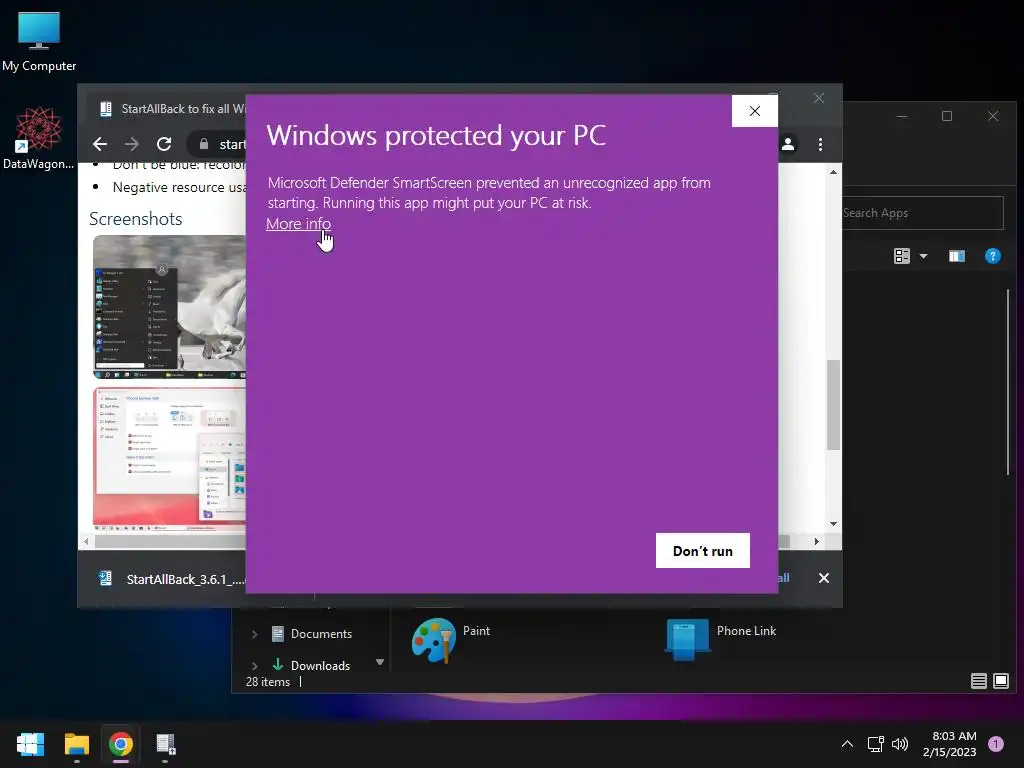1024x768 pixels.
Task: Click the More info link in SmartScreen dialog
Action: (298, 223)
